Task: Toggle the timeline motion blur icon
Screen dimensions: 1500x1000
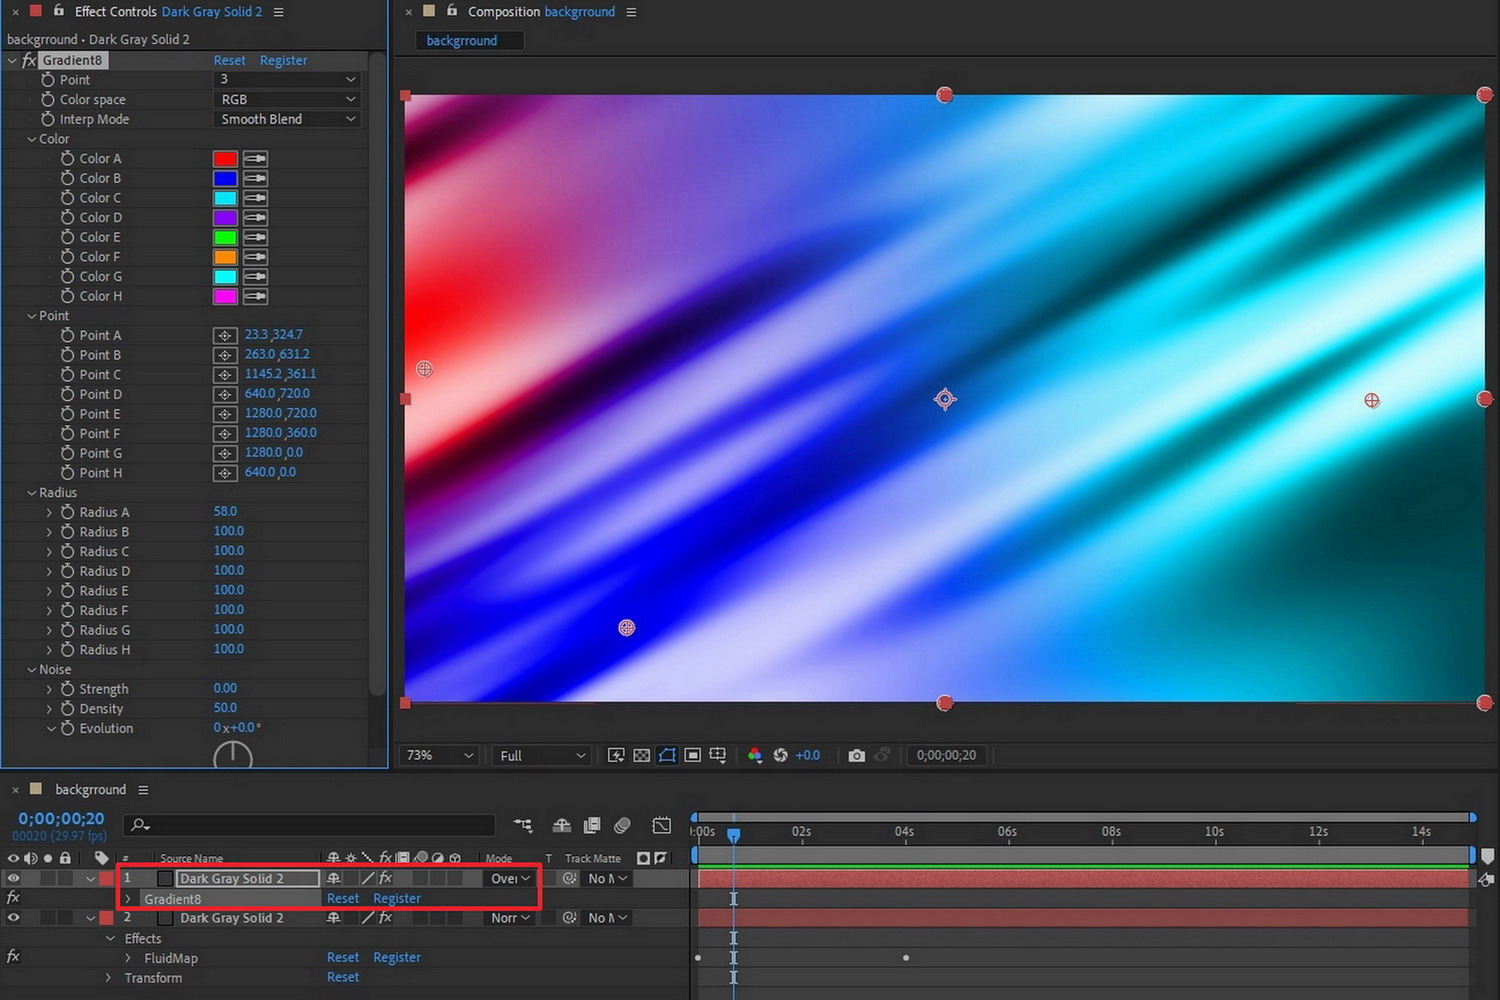Action: 622,825
